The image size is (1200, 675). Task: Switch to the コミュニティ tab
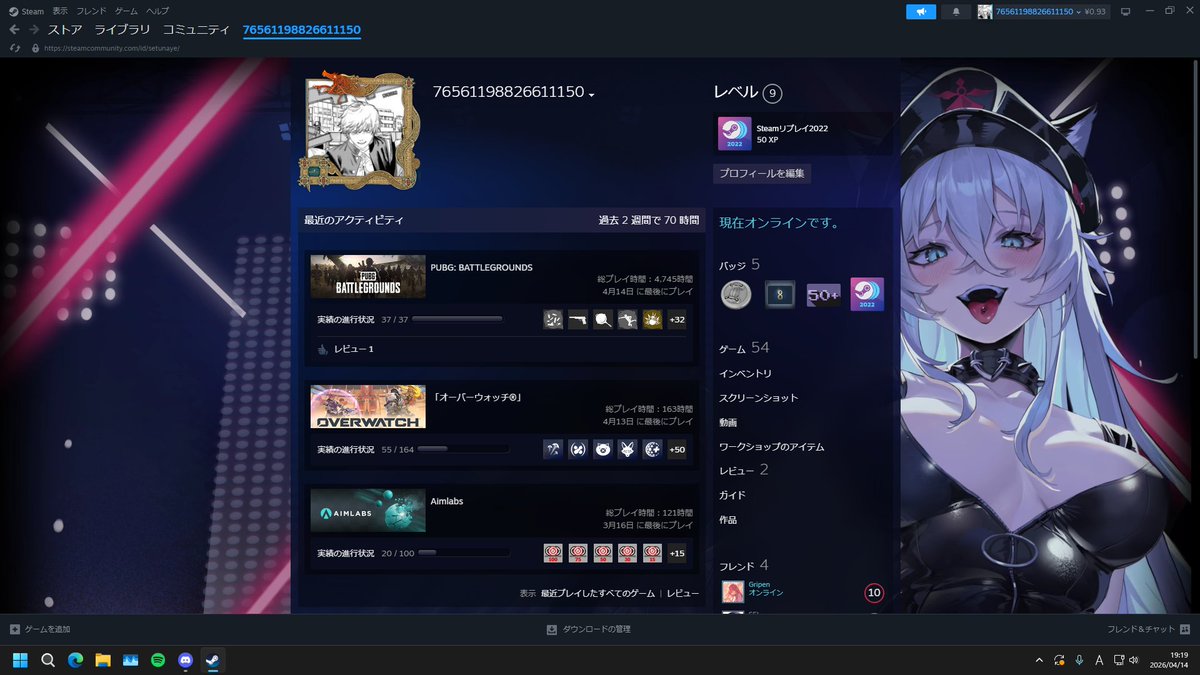pos(196,30)
